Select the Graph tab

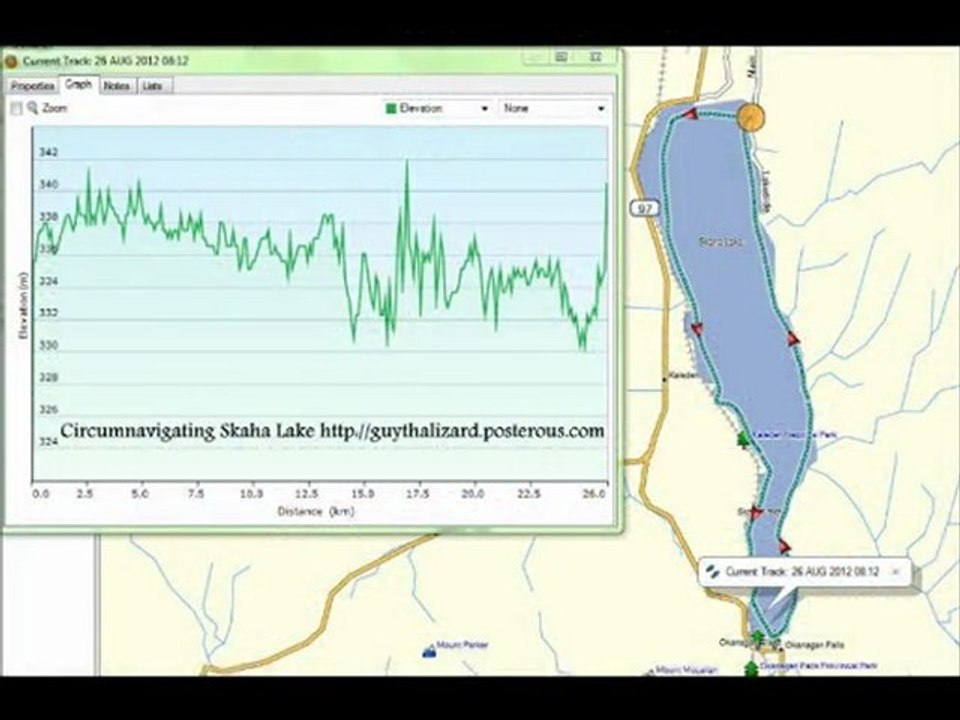79,84
